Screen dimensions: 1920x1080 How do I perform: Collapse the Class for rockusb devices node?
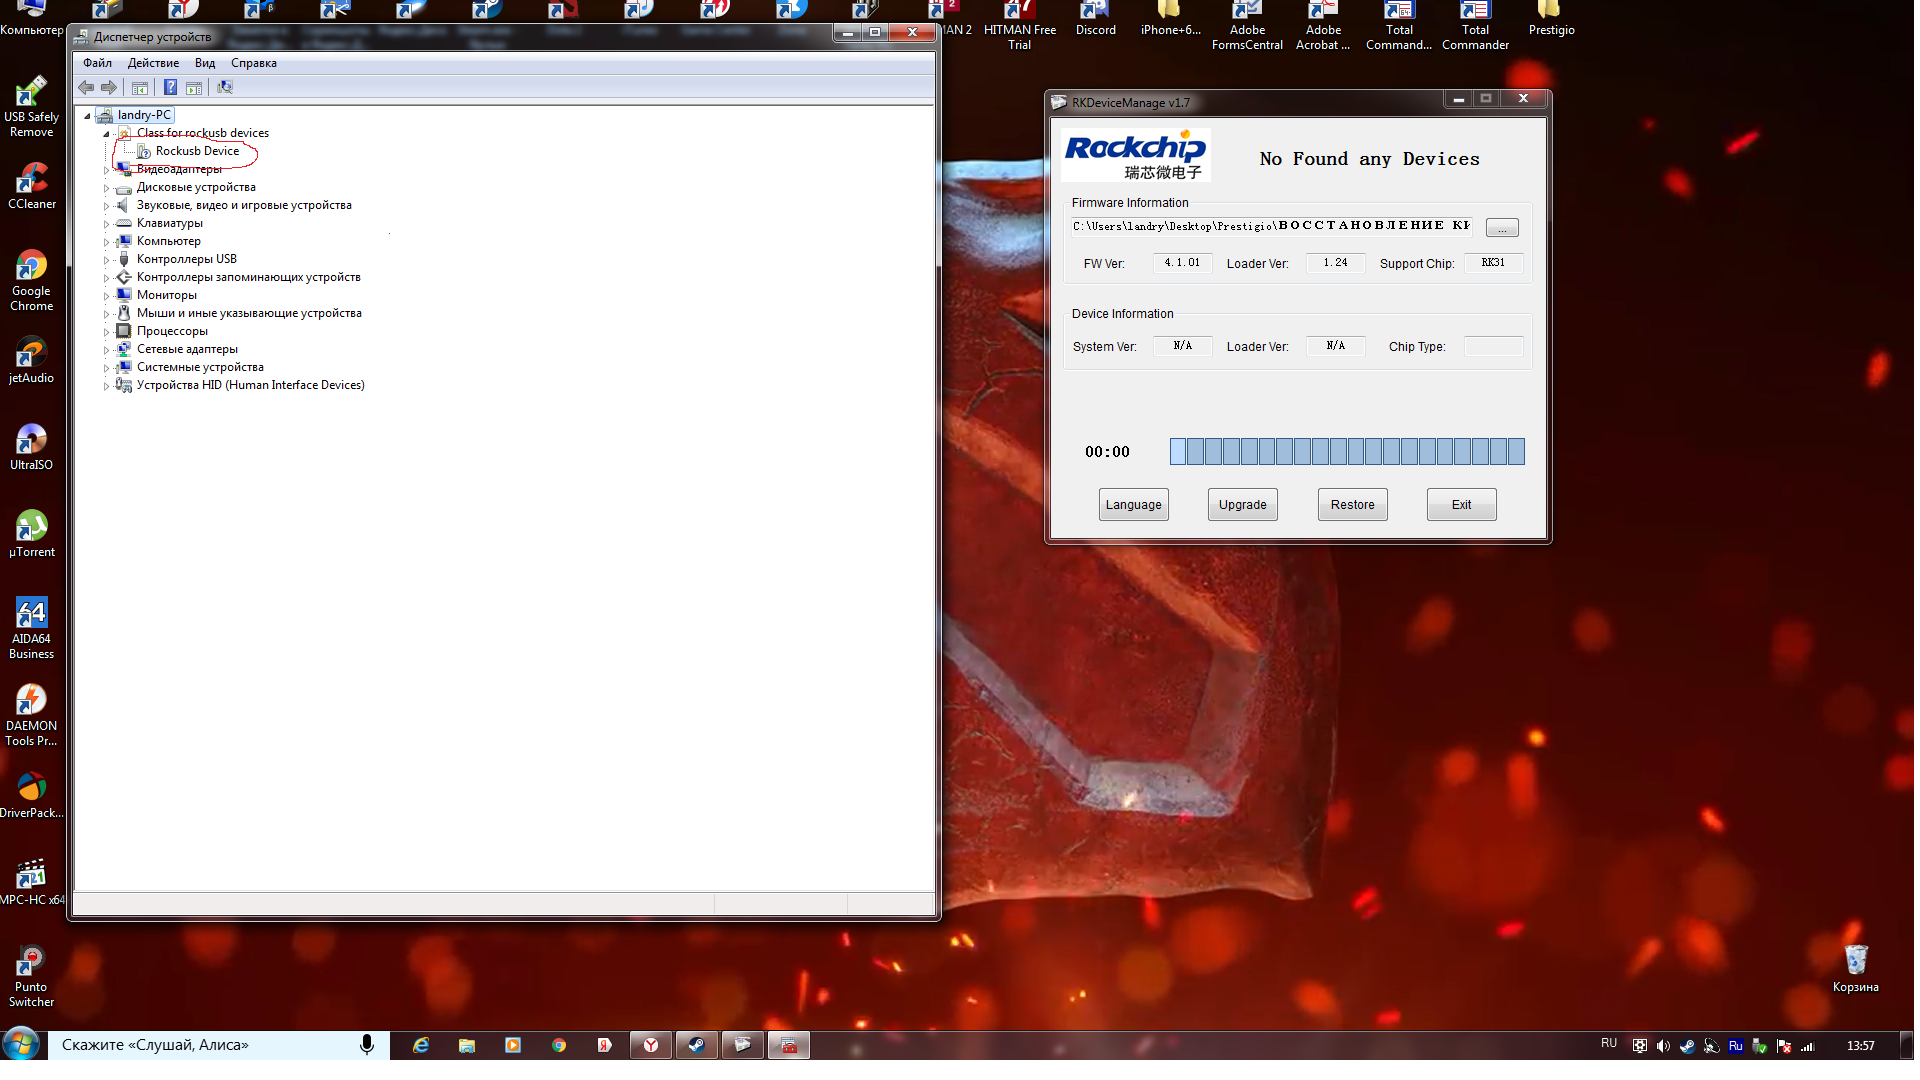pos(106,134)
